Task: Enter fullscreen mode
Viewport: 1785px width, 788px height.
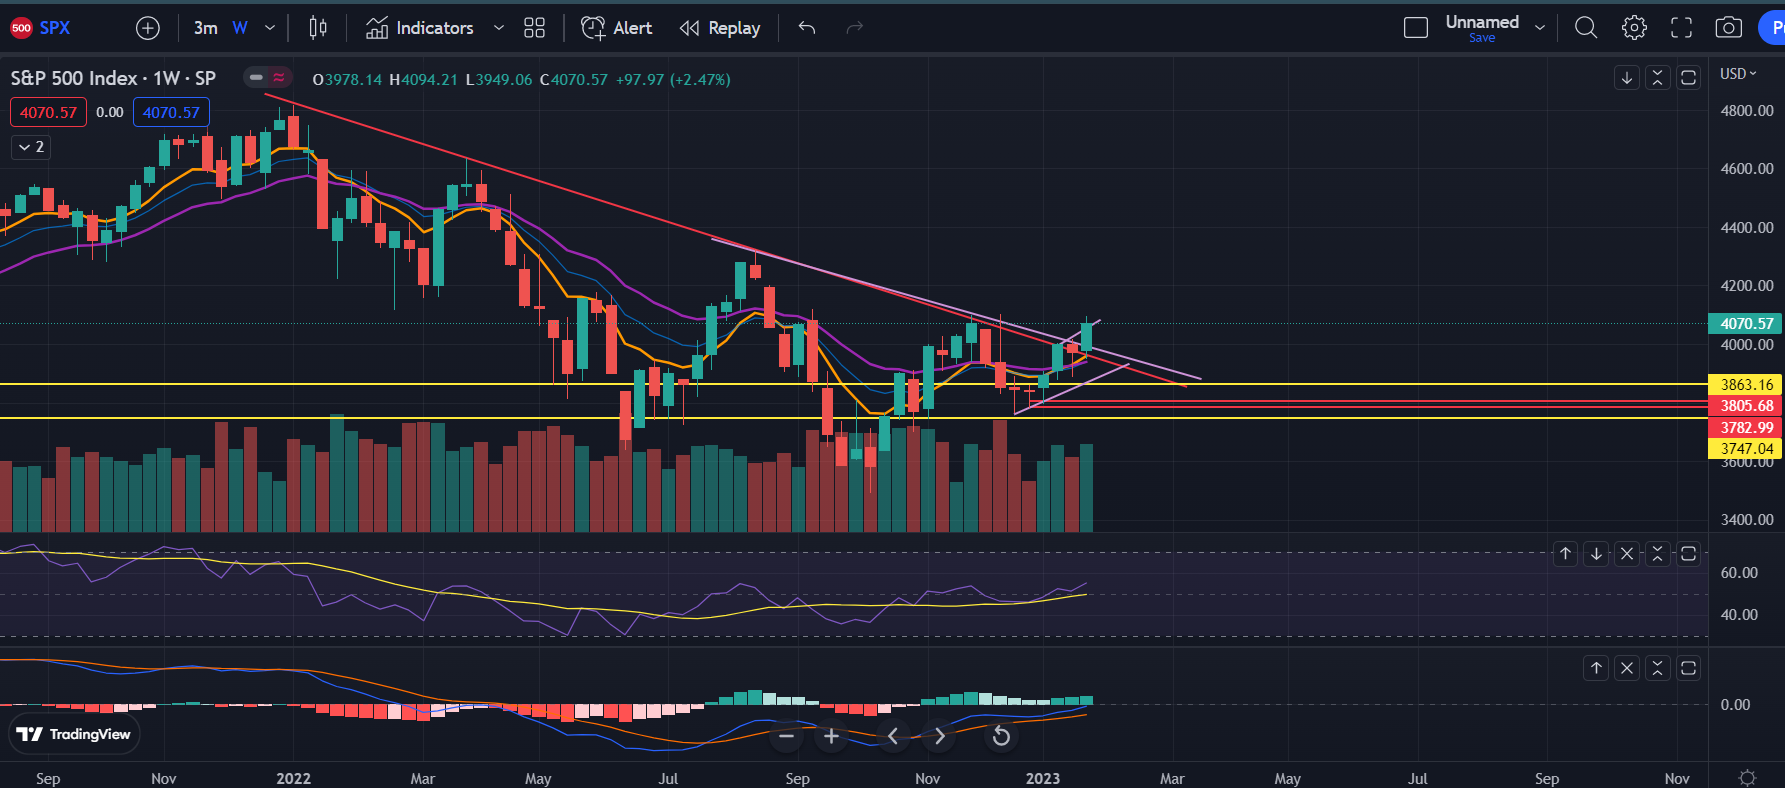Action: tap(1682, 28)
